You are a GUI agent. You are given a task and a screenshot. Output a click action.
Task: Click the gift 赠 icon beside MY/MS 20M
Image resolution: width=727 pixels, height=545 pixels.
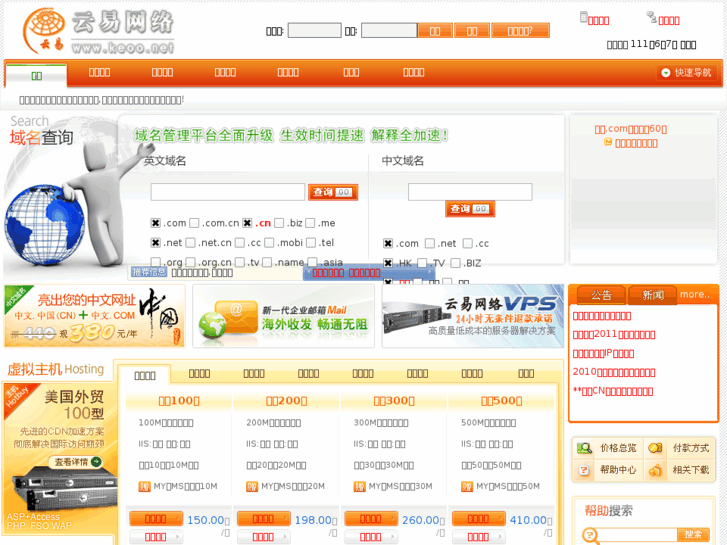coord(252,487)
